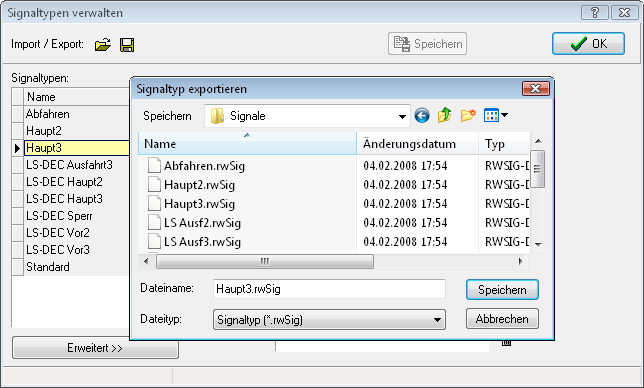644x388 pixels.
Task: Click the view menu dropdown arrow
Action: (x=504, y=115)
